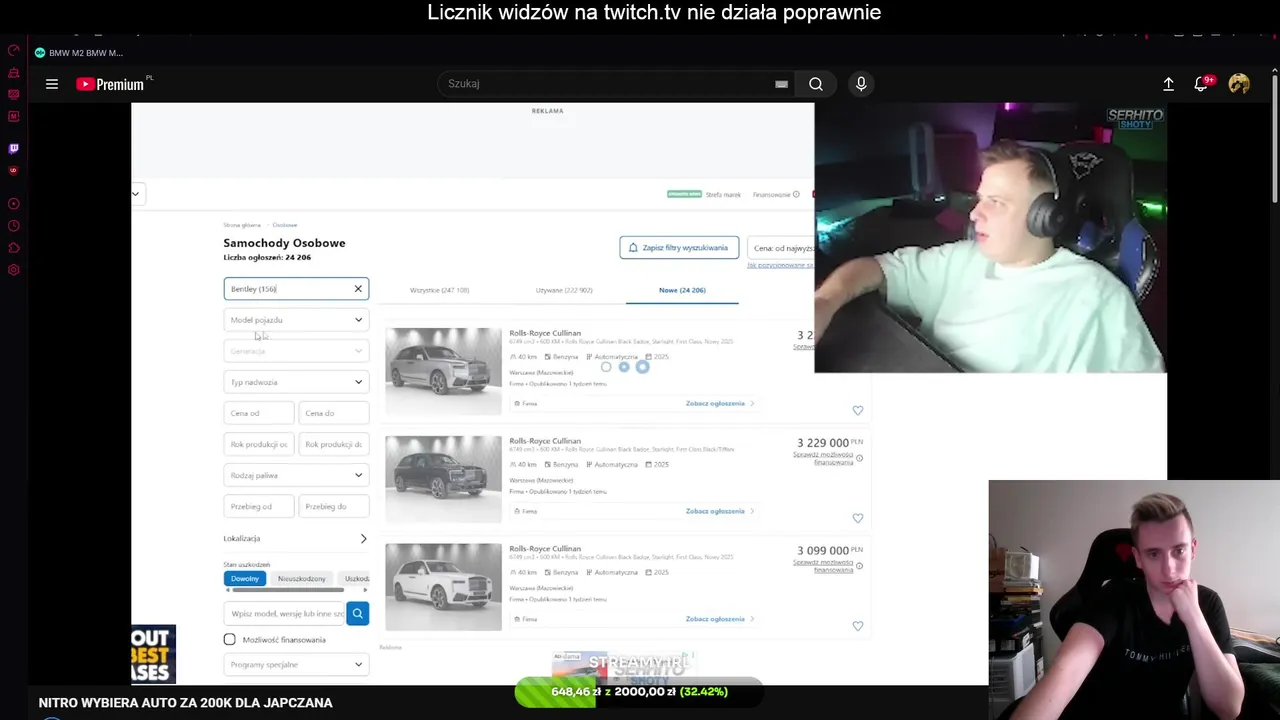
Task: Expand the Rodzaj paliwa dropdown
Action: coord(296,475)
